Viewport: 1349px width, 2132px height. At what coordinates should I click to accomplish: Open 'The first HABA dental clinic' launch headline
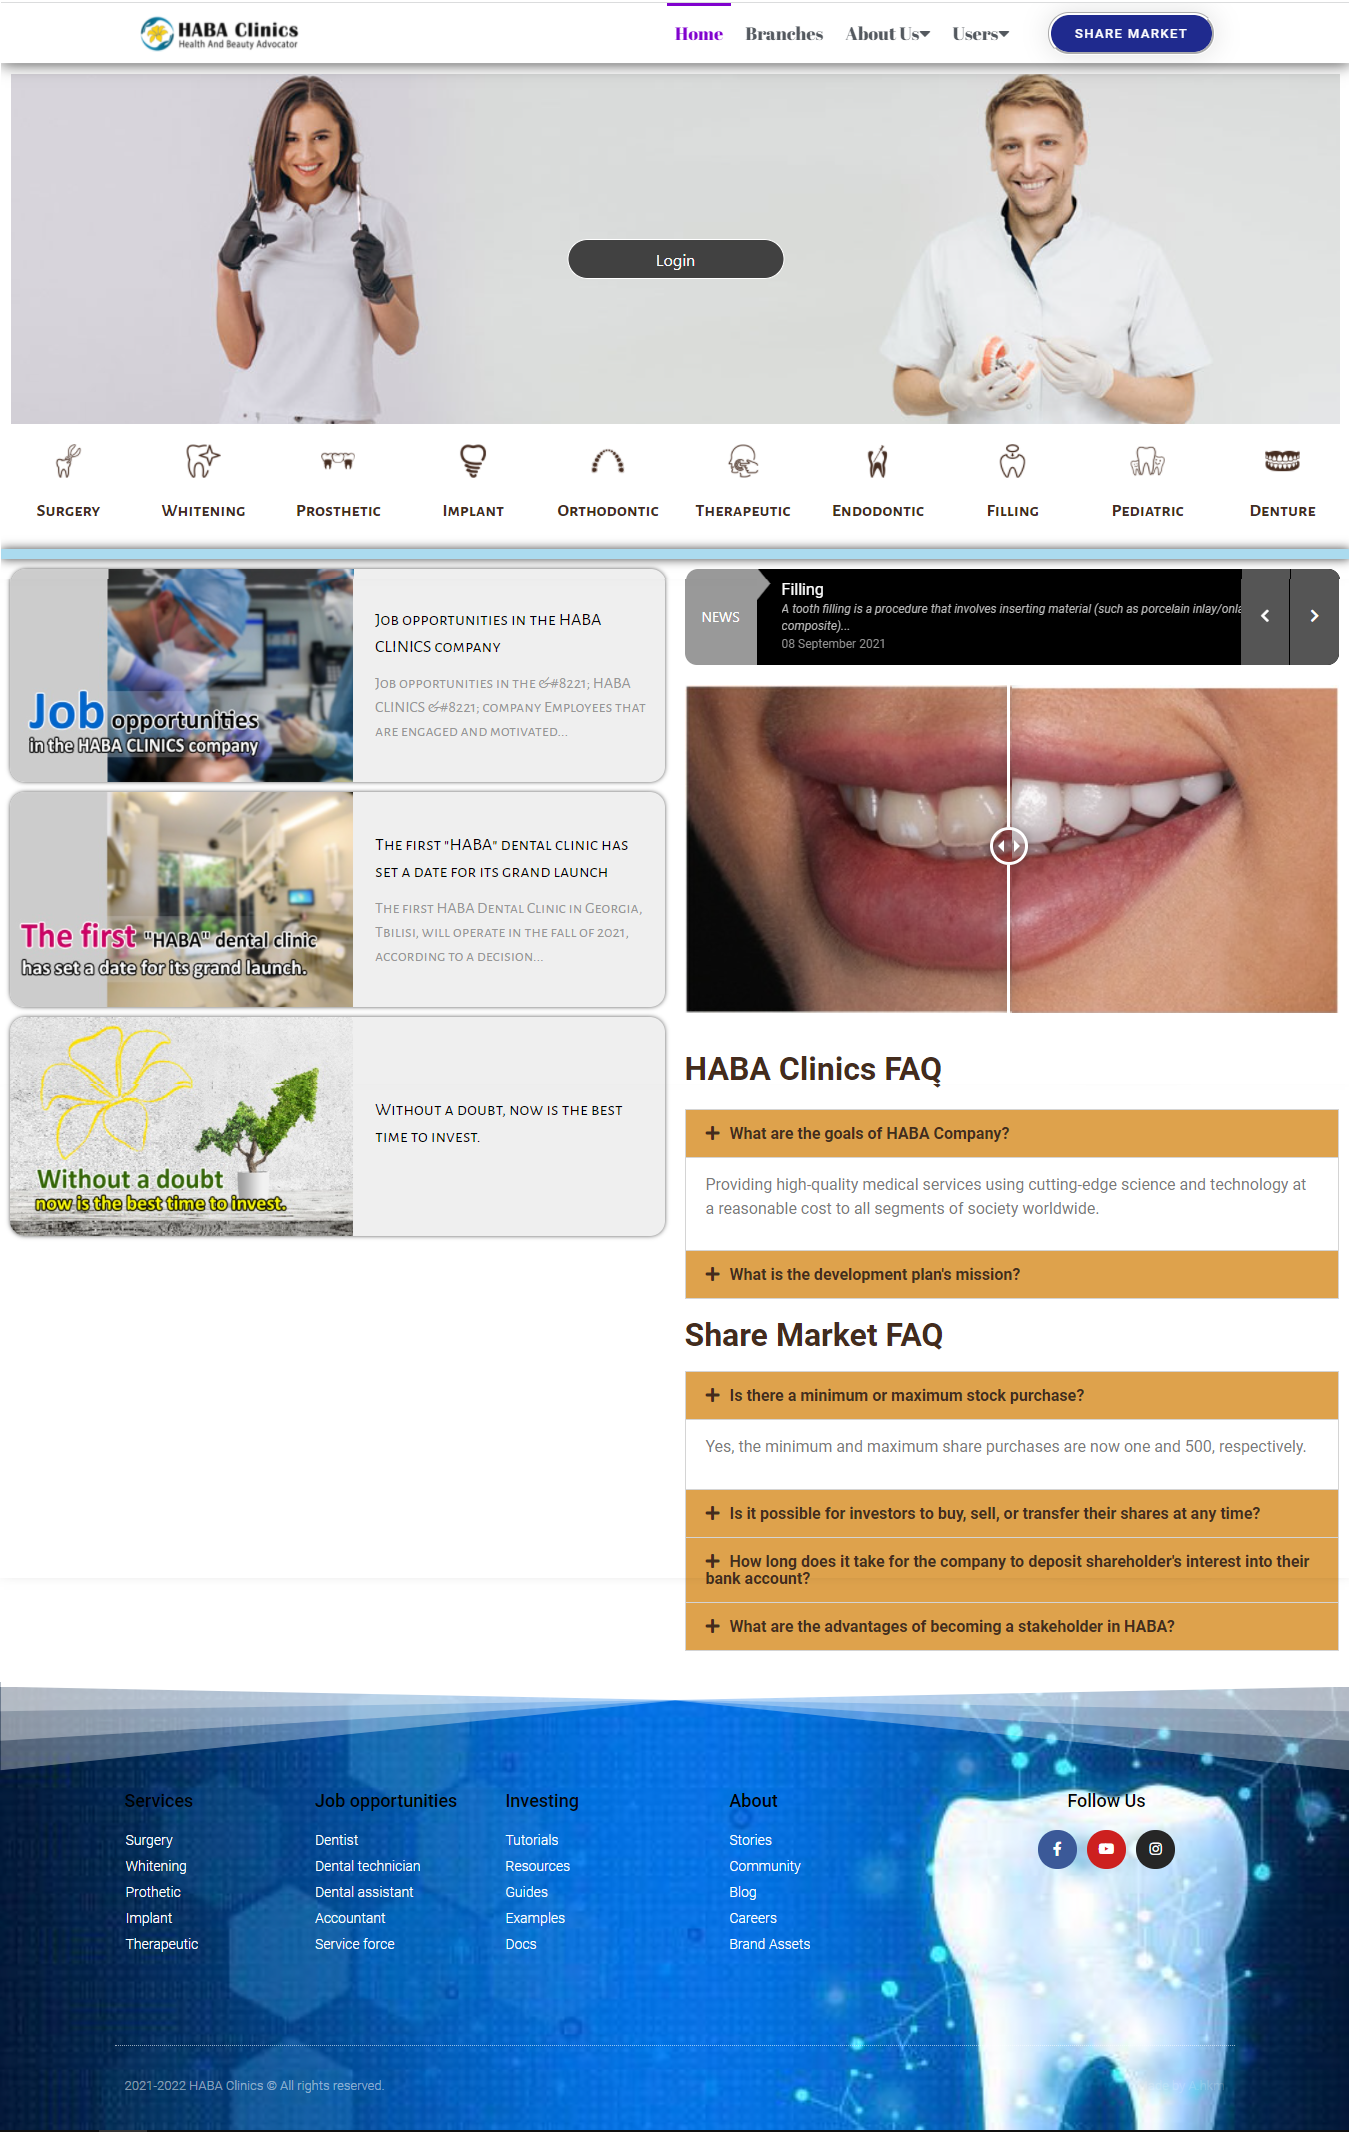pyautogui.click(x=502, y=858)
